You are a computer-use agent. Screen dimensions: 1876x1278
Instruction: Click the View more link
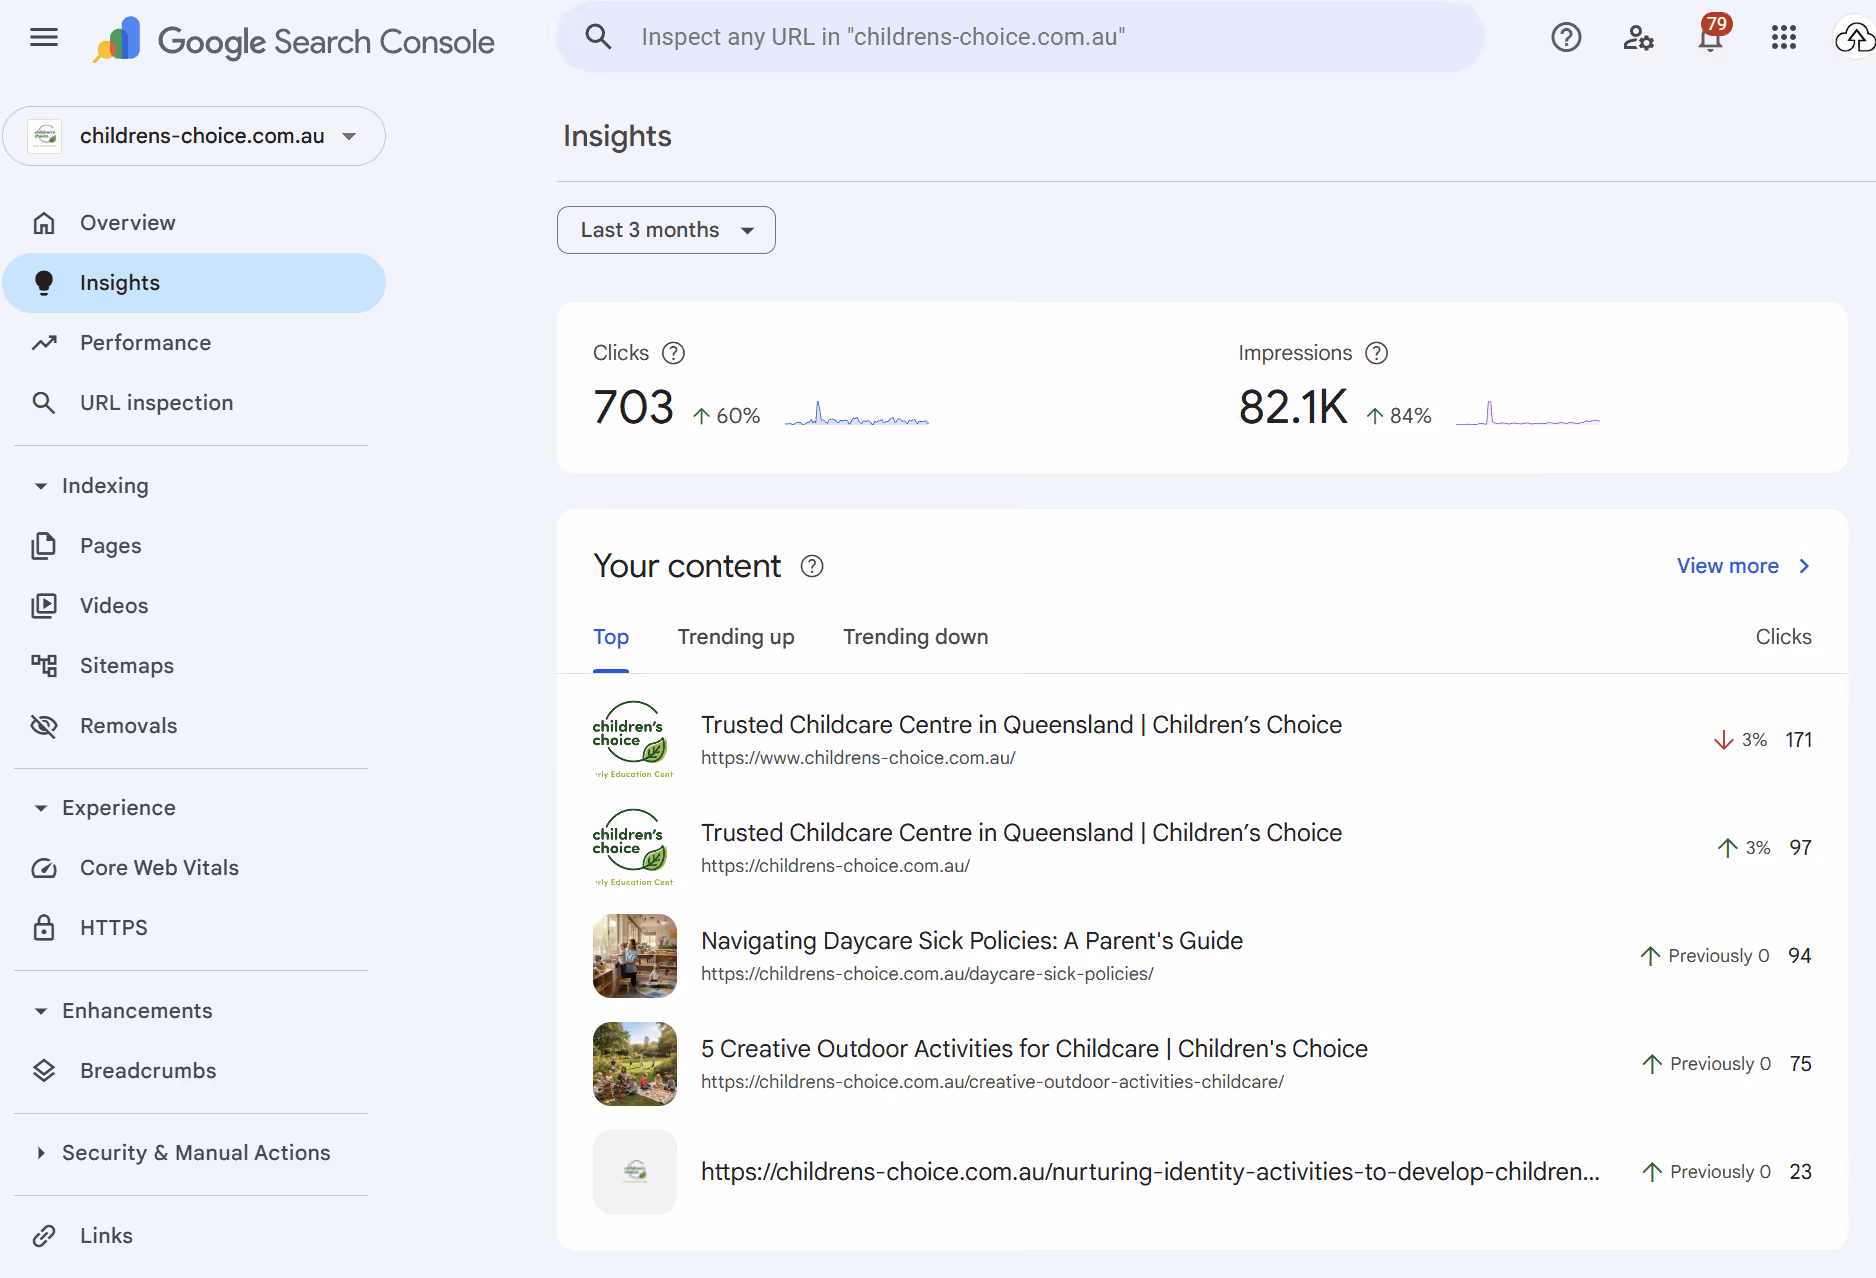[1743, 566]
